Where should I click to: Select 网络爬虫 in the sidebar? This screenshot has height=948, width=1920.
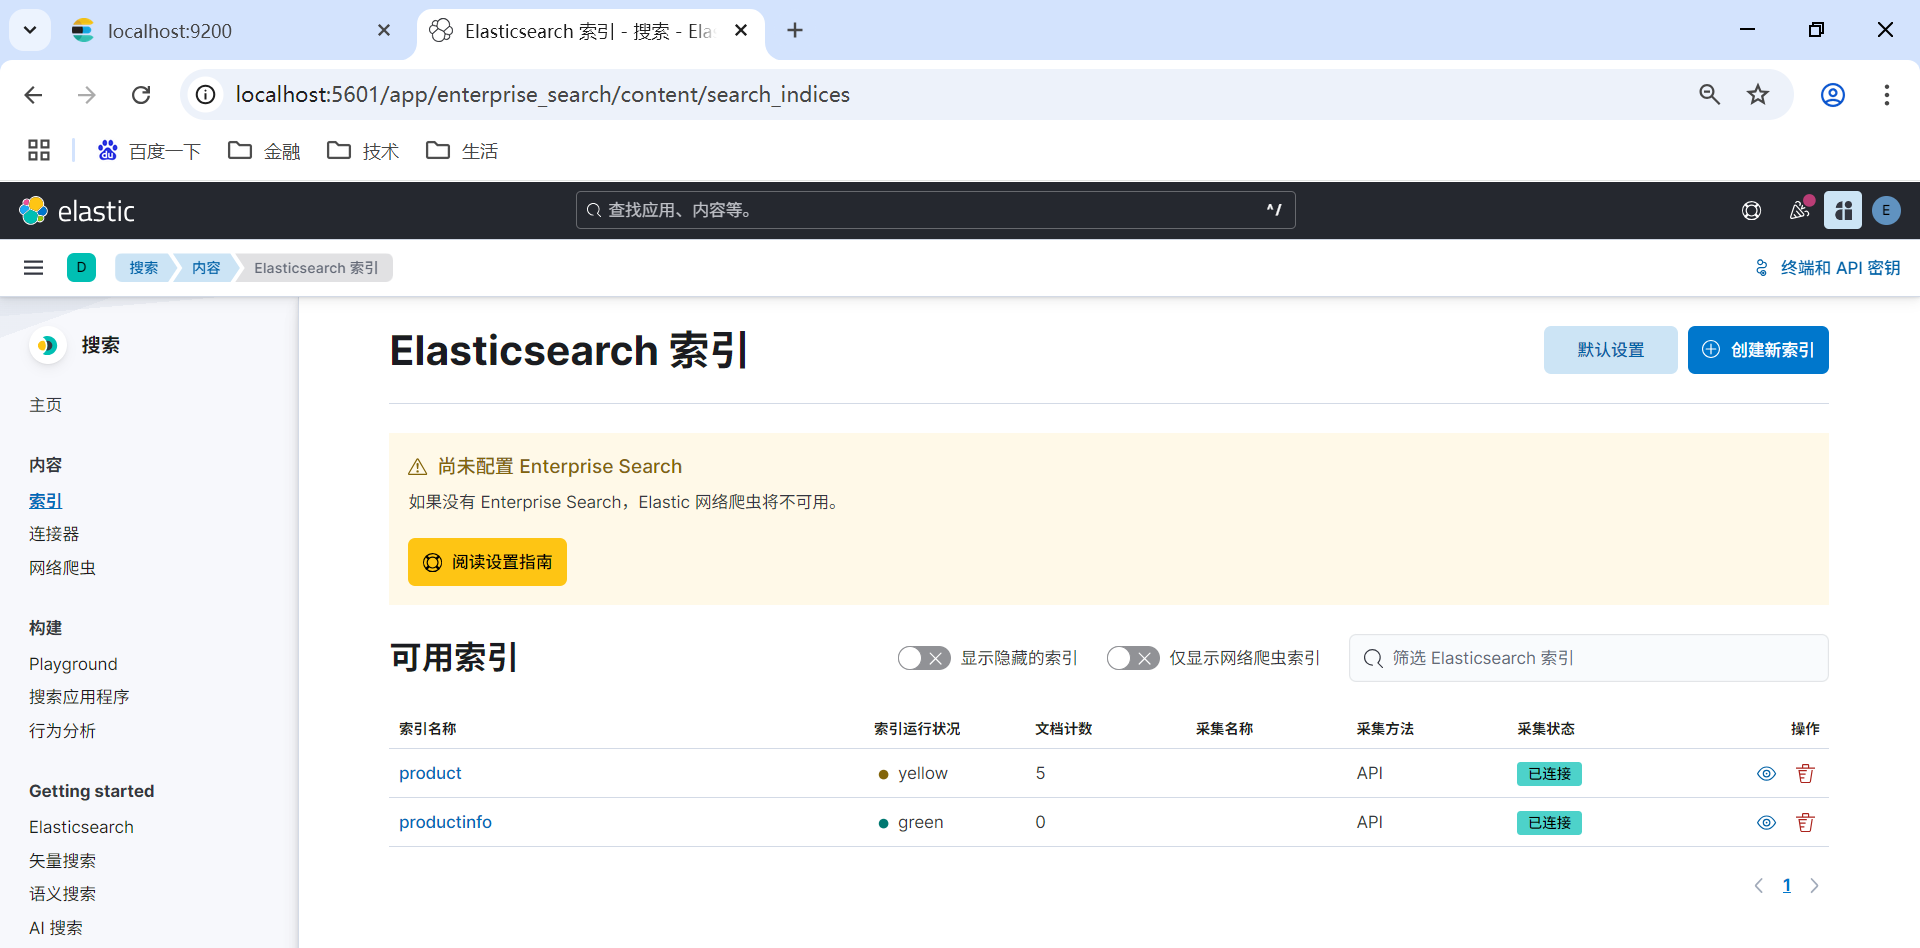point(62,568)
